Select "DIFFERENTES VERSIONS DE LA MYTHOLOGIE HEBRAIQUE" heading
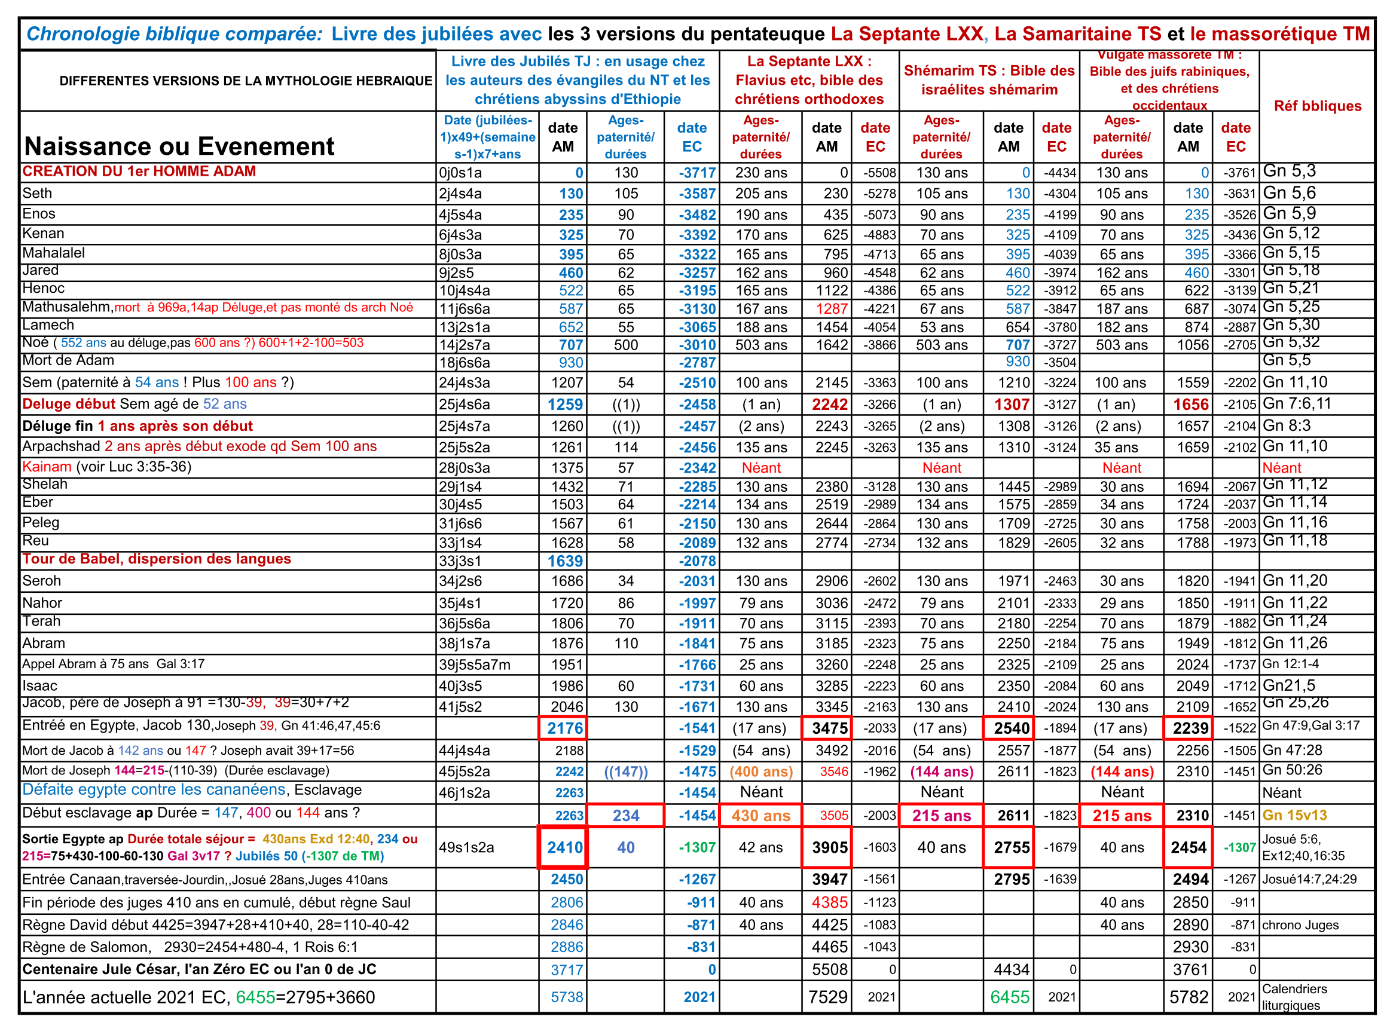Viewport: 1387px width, 1035px height. [x=246, y=80]
